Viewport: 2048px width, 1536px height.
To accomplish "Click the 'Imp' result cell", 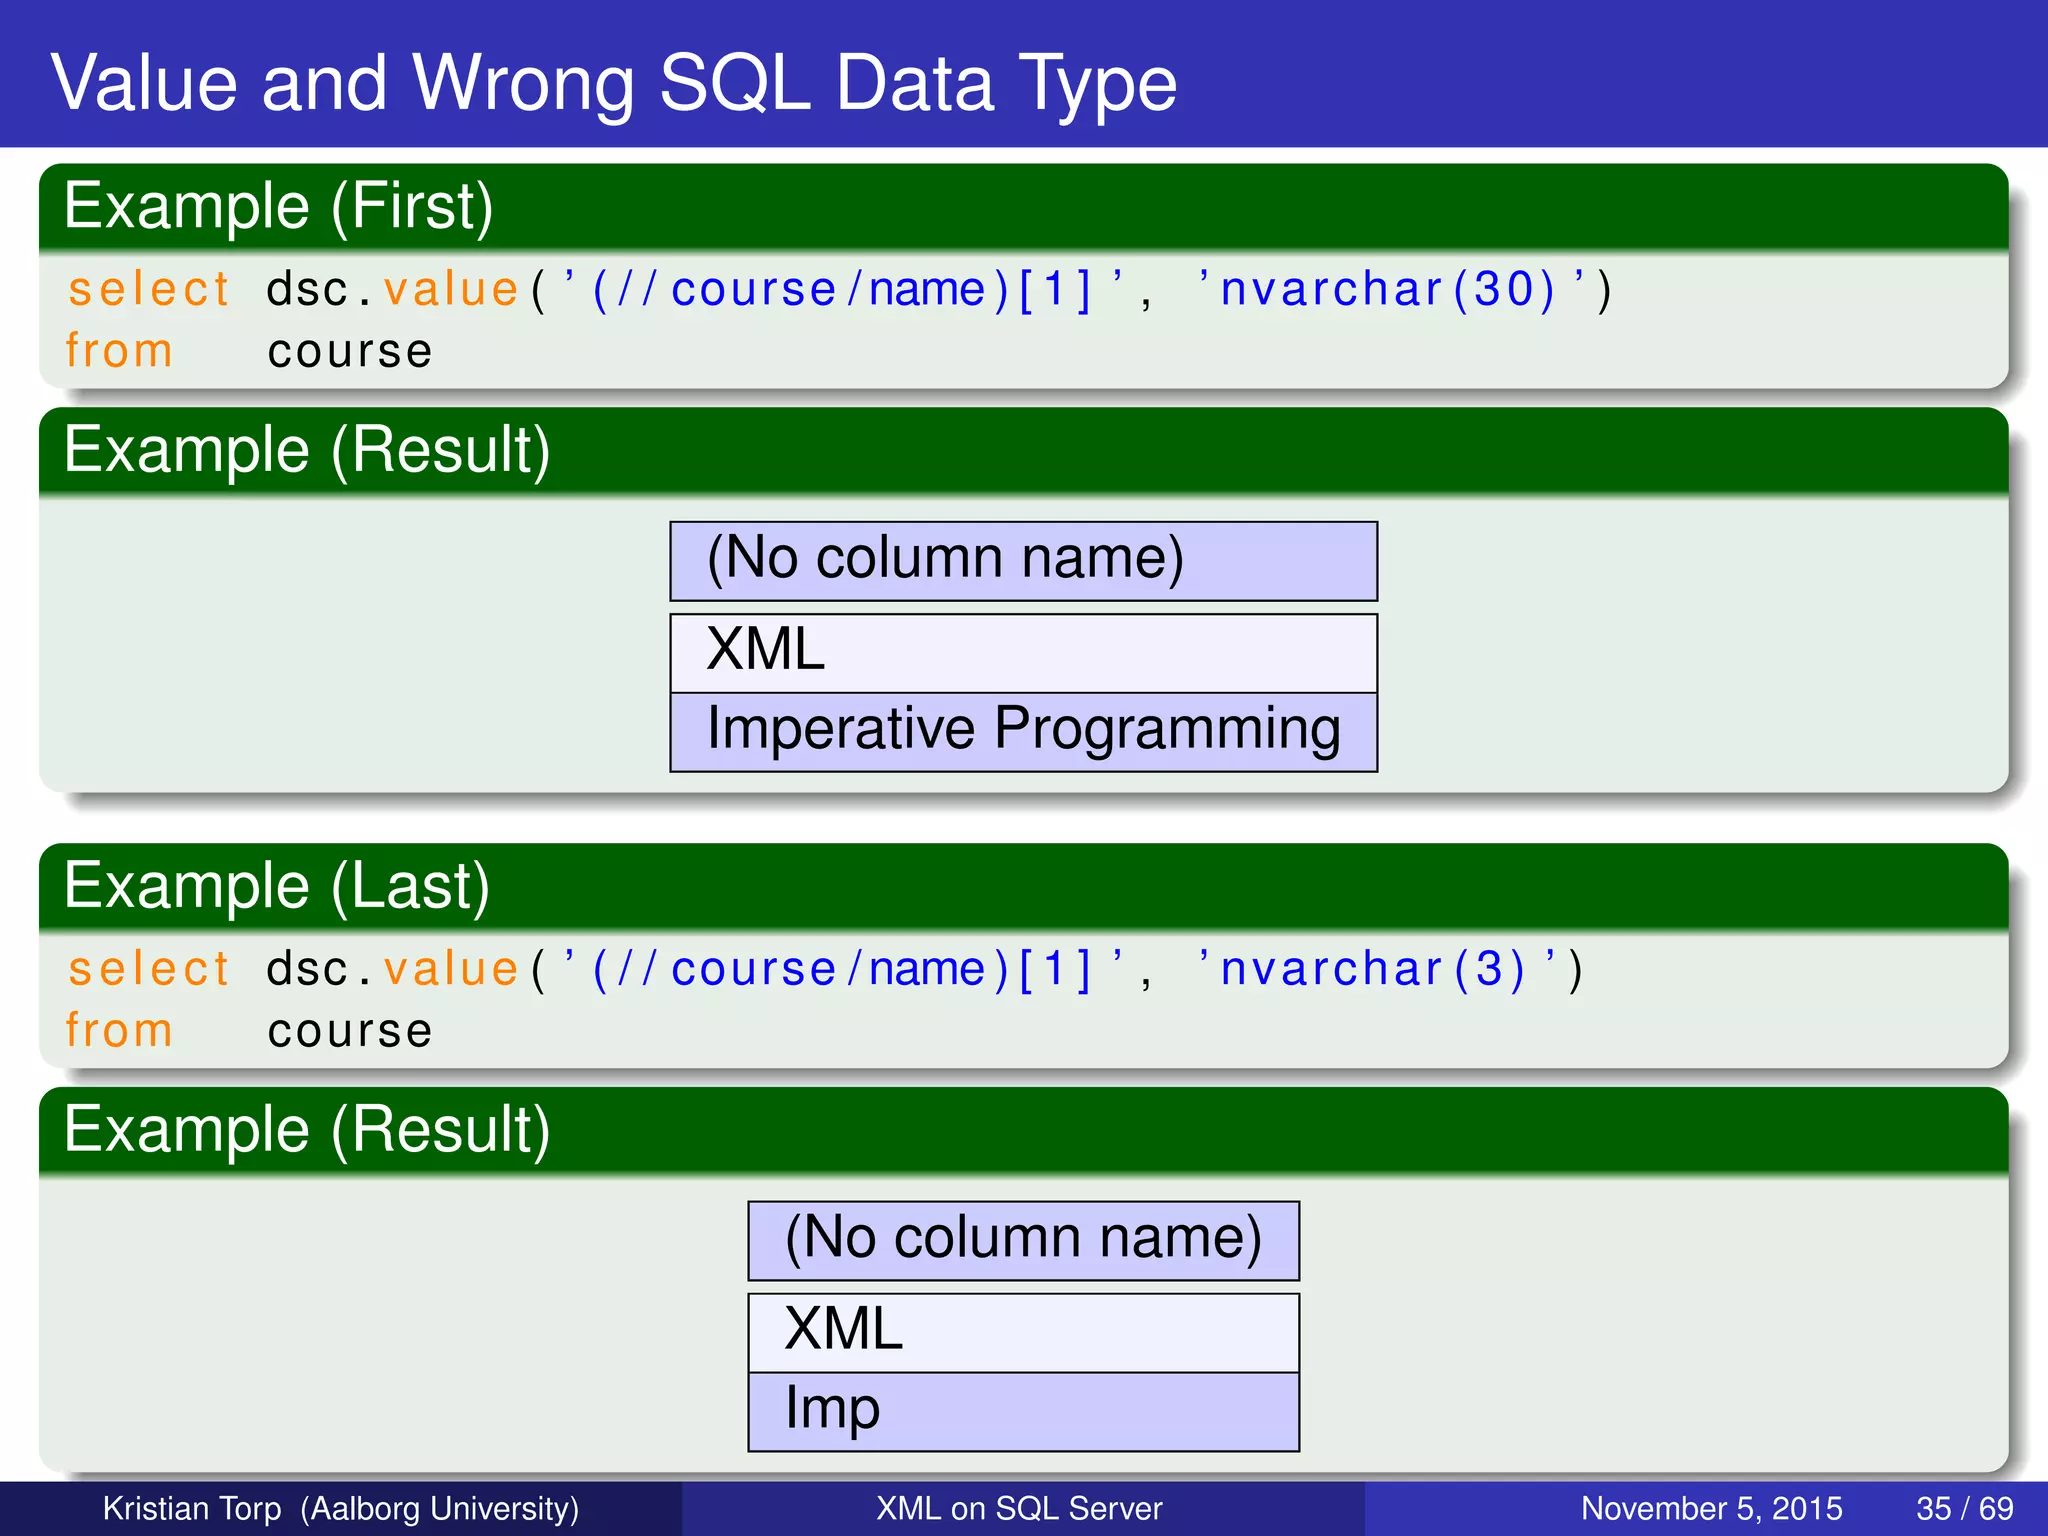I will (x=1024, y=1411).
